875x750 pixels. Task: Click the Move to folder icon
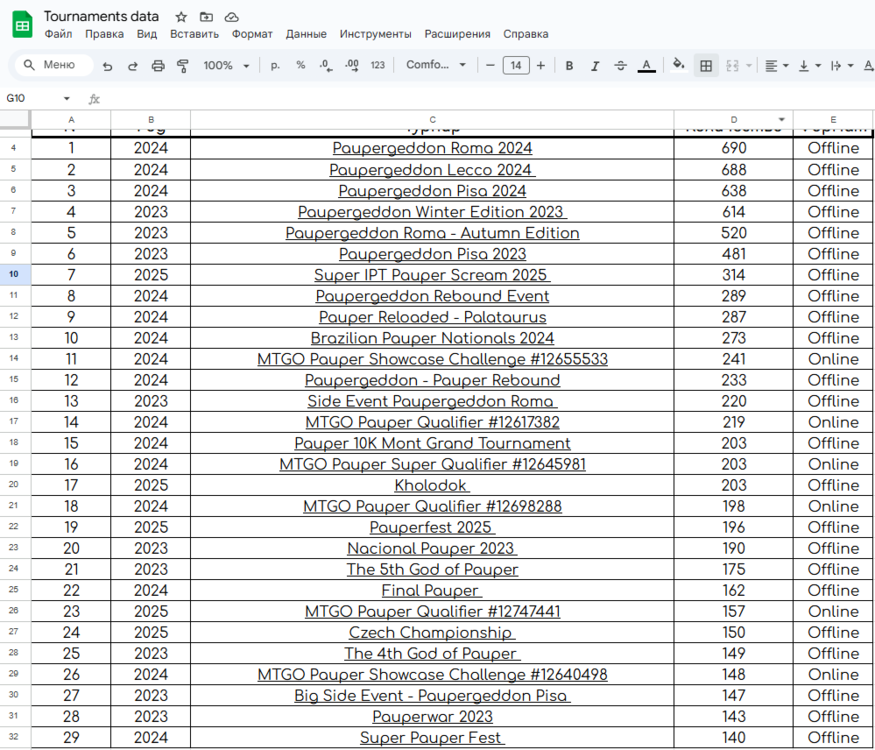click(206, 17)
